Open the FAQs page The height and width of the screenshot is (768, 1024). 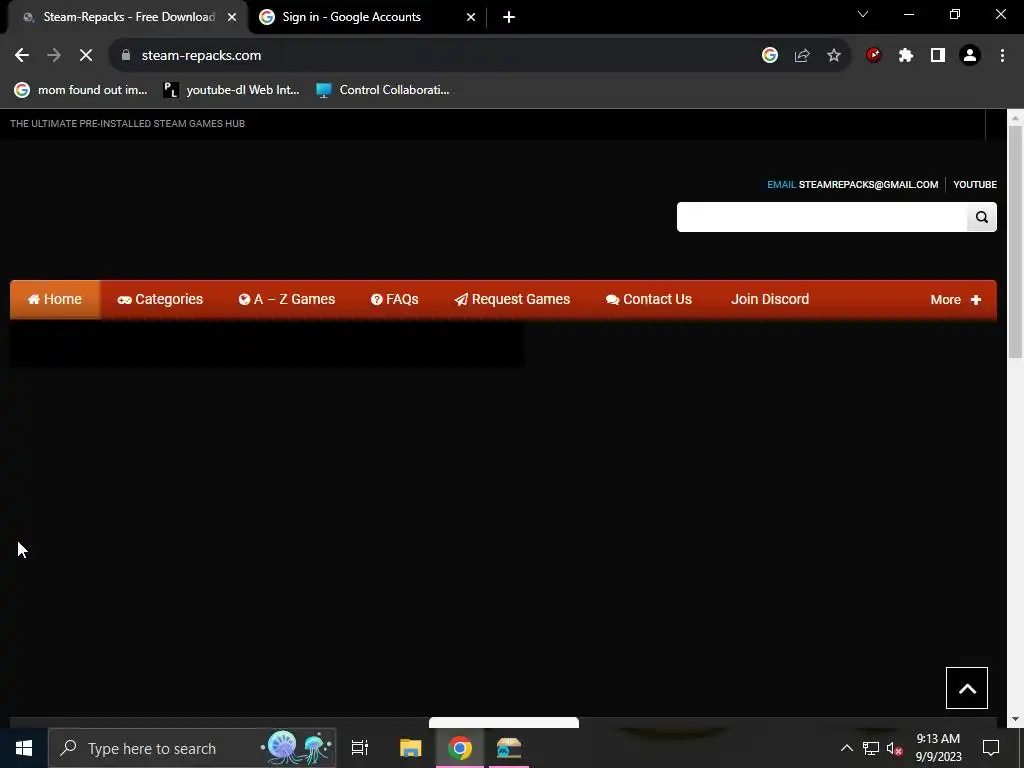point(394,300)
